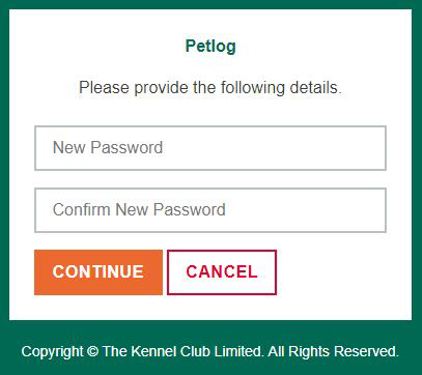Screen dimensions: 422x375
Task: Click the word 'details' in the instruction line
Action: (315, 88)
